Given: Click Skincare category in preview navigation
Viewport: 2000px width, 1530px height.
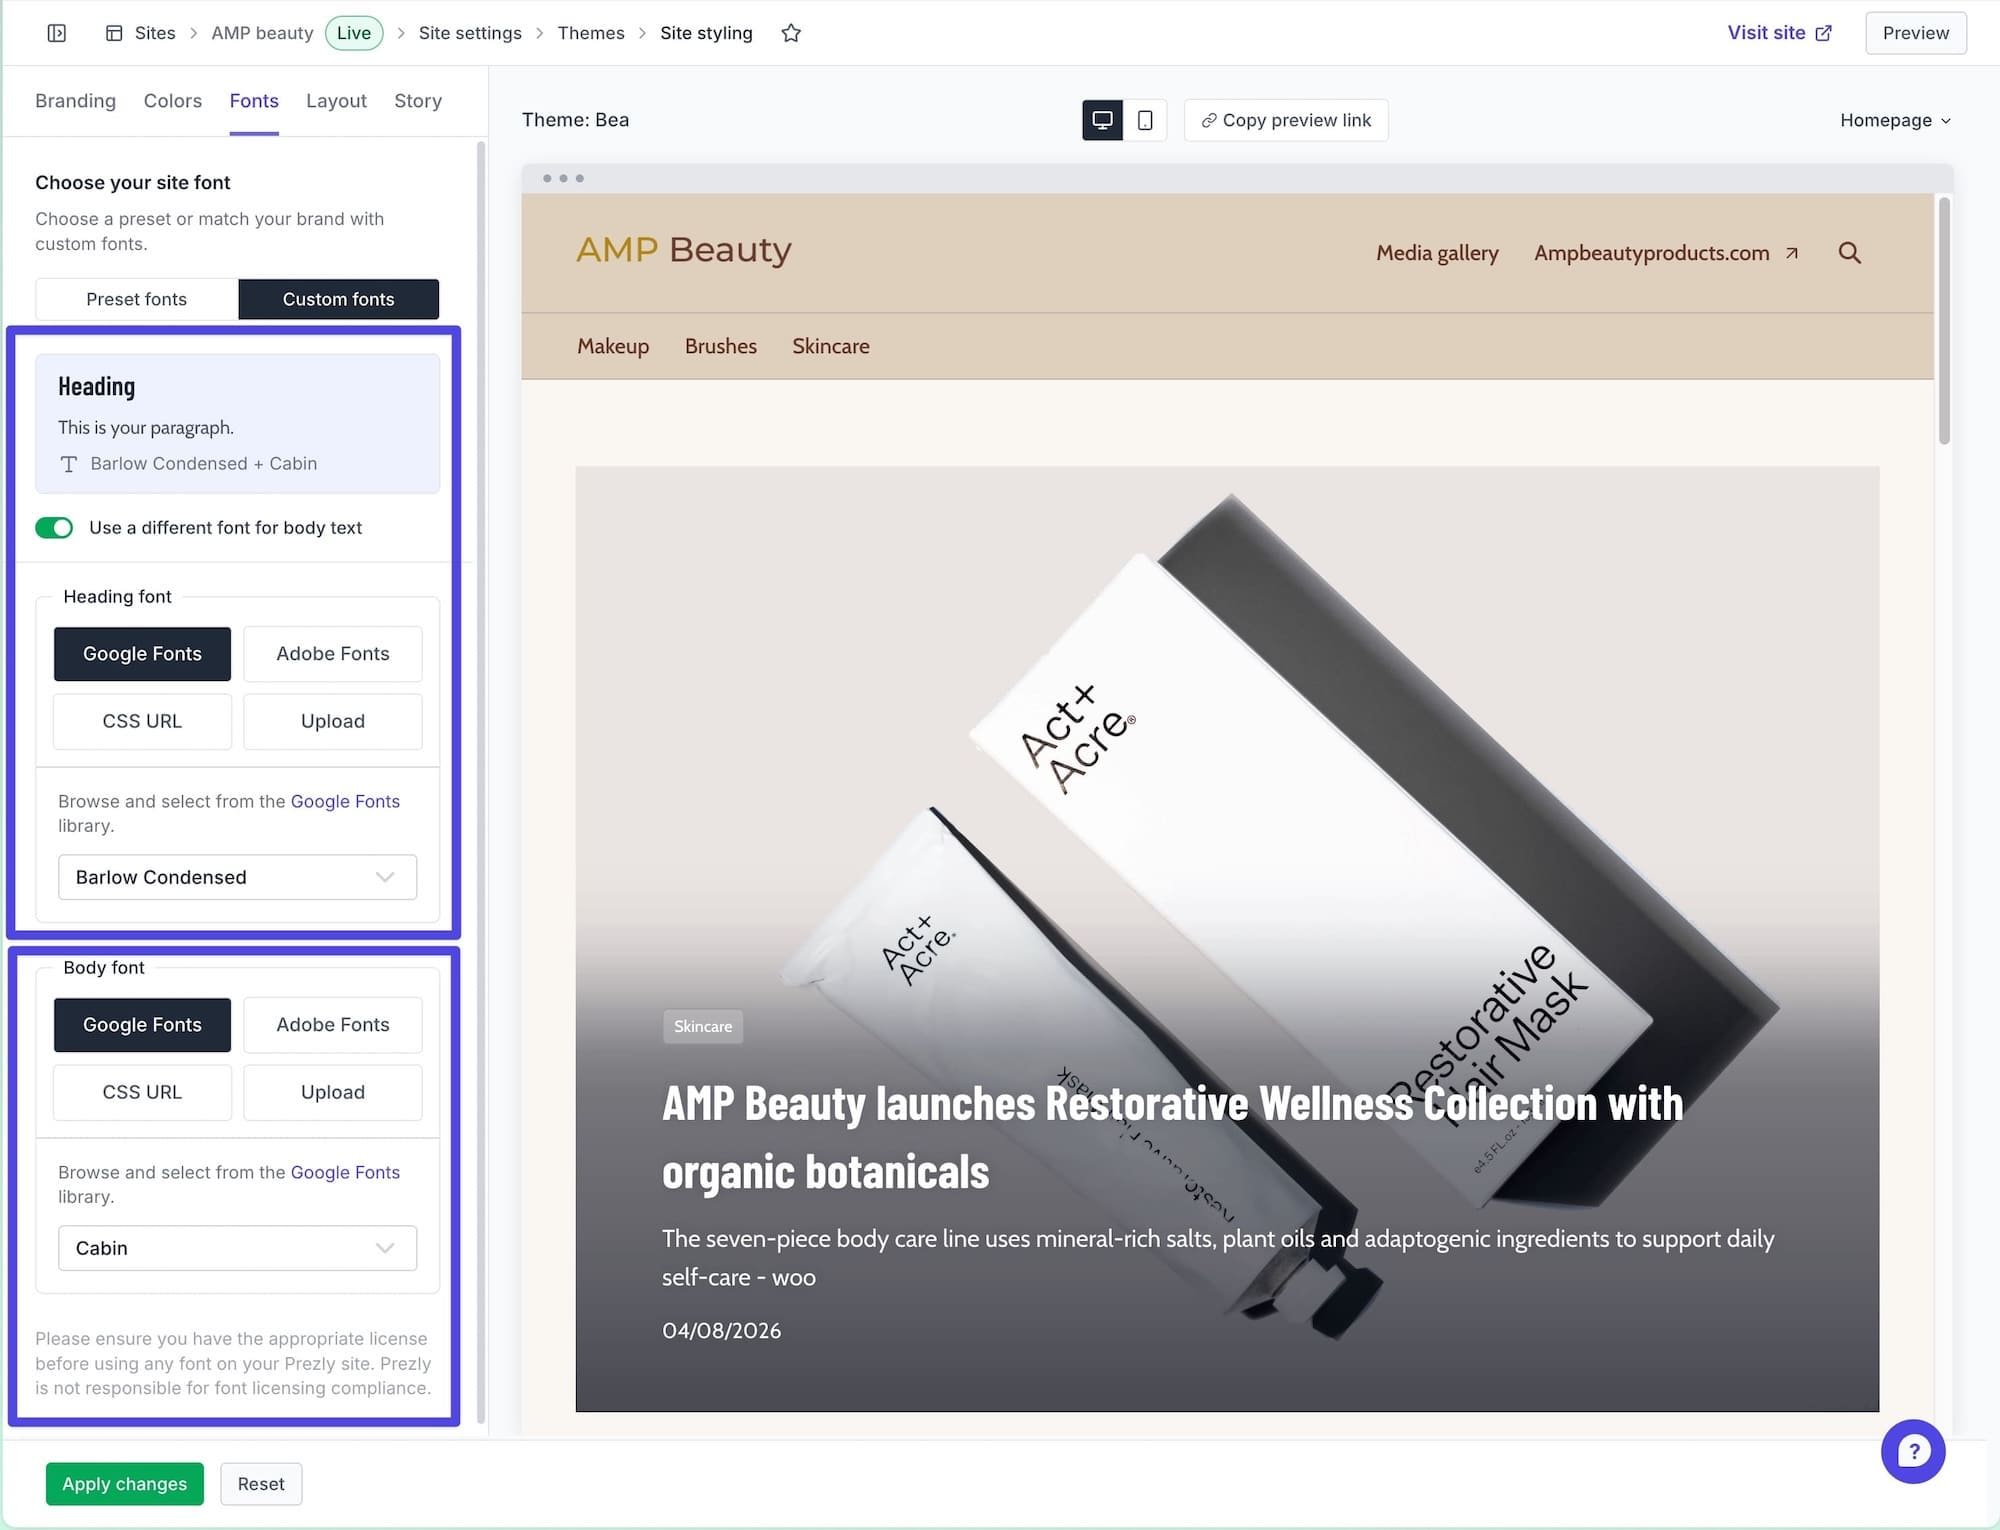Looking at the screenshot, I should tap(831, 346).
